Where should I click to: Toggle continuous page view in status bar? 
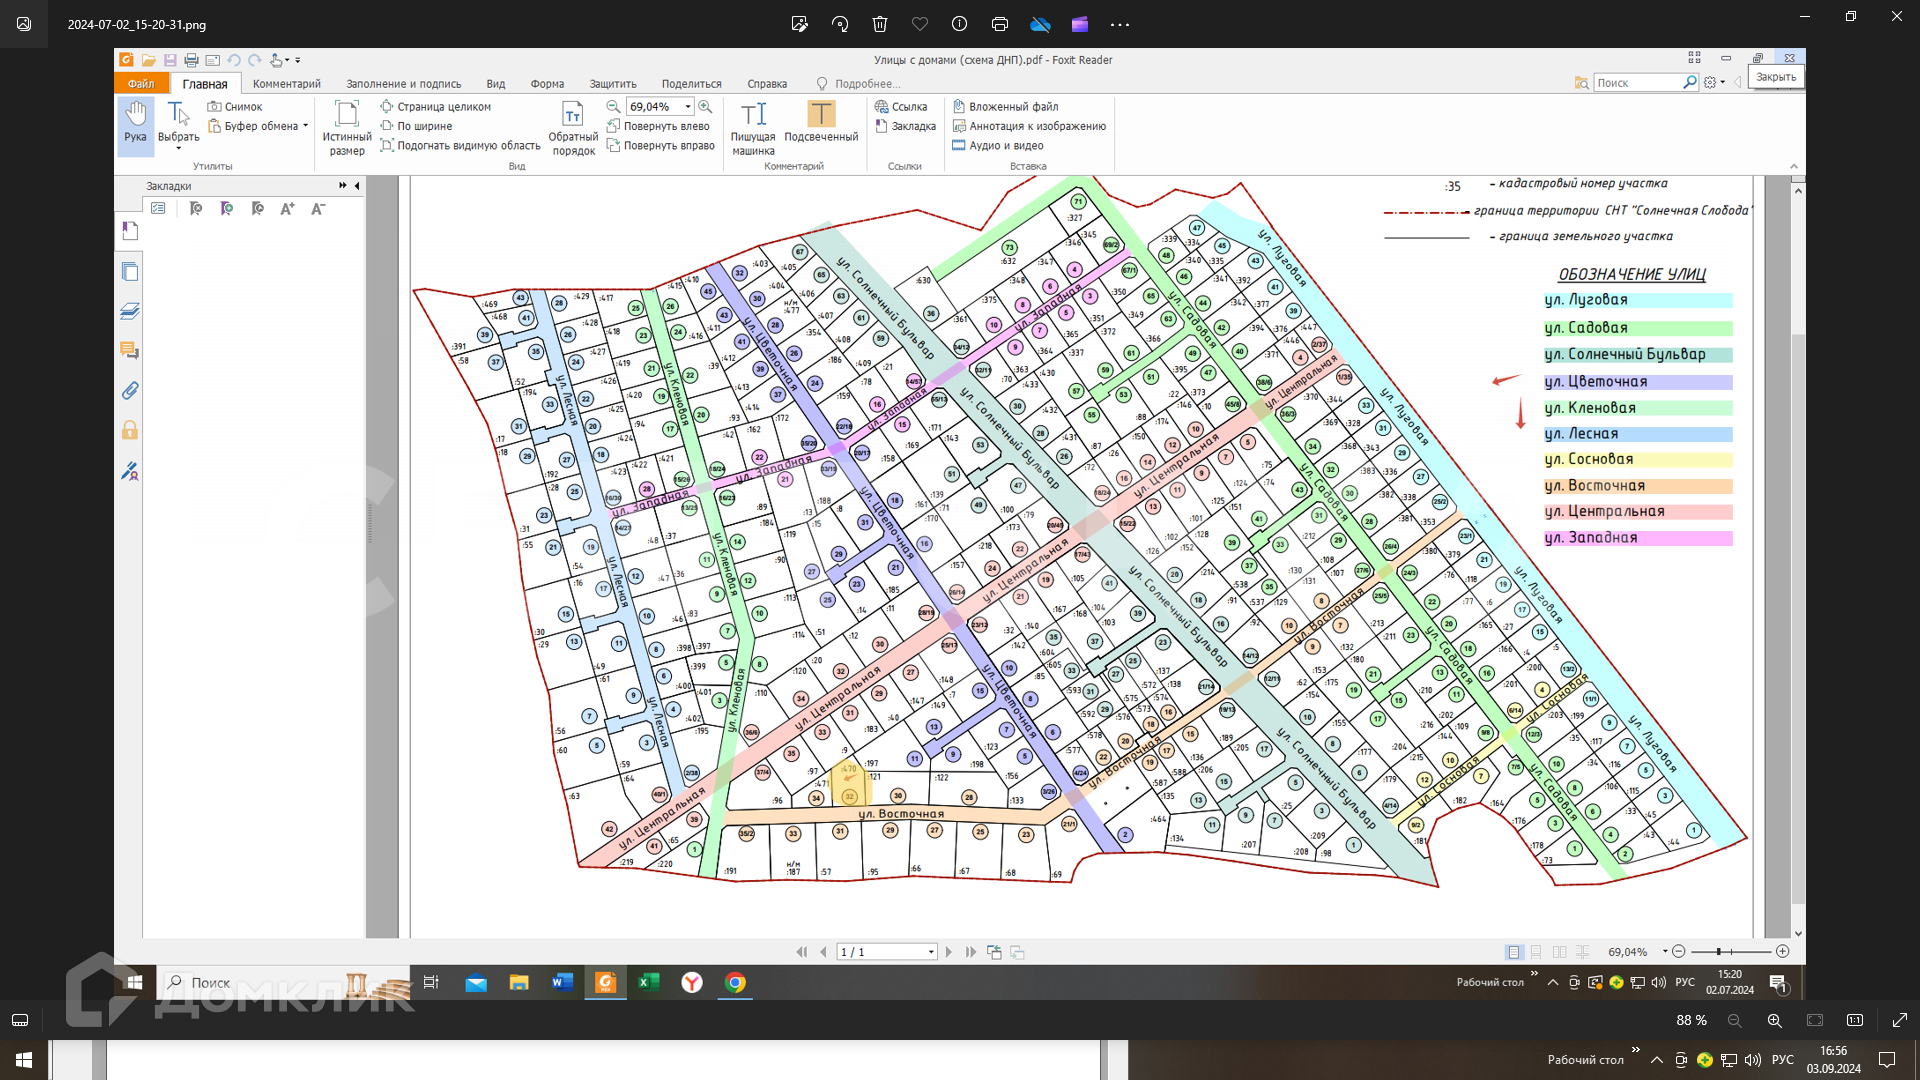click(x=1536, y=952)
